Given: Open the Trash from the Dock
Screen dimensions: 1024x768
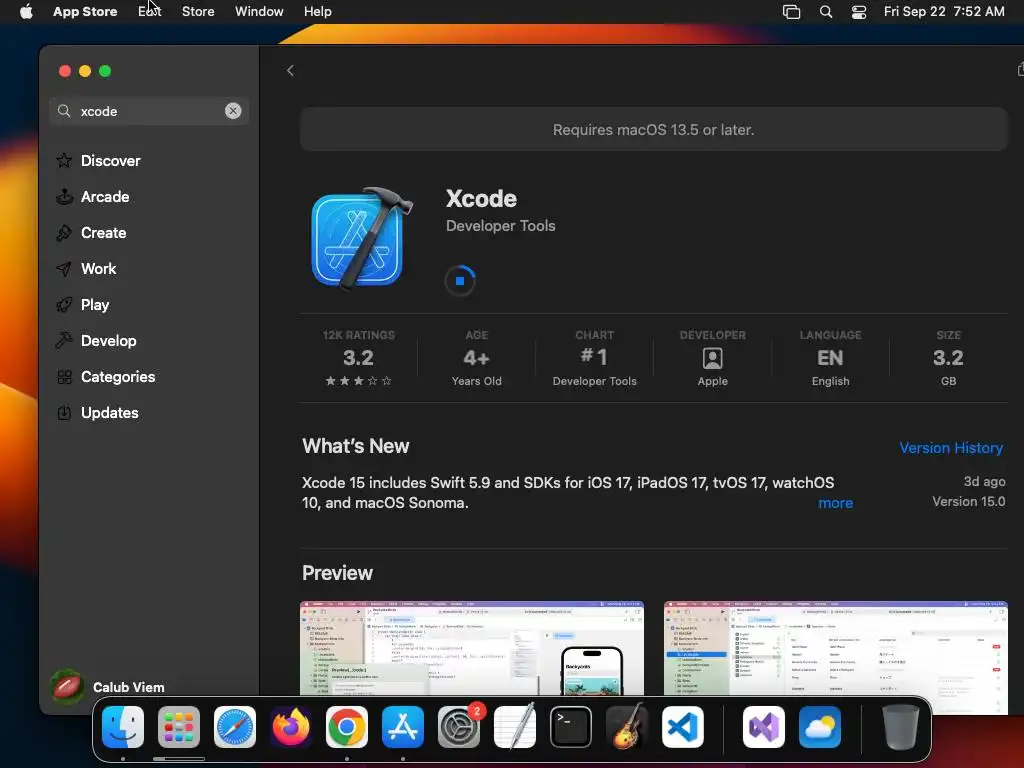Looking at the screenshot, I should click(901, 727).
